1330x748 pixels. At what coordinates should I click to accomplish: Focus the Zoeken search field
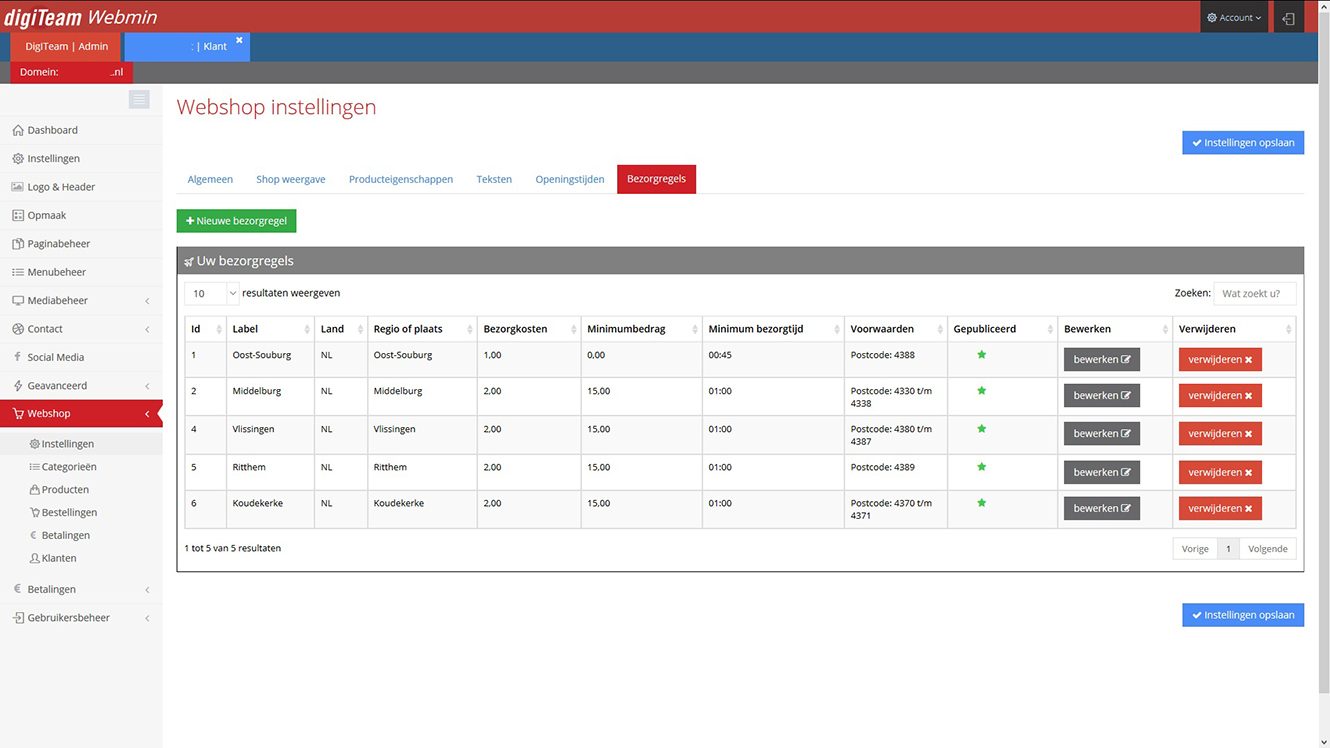[x=1254, y=293]
